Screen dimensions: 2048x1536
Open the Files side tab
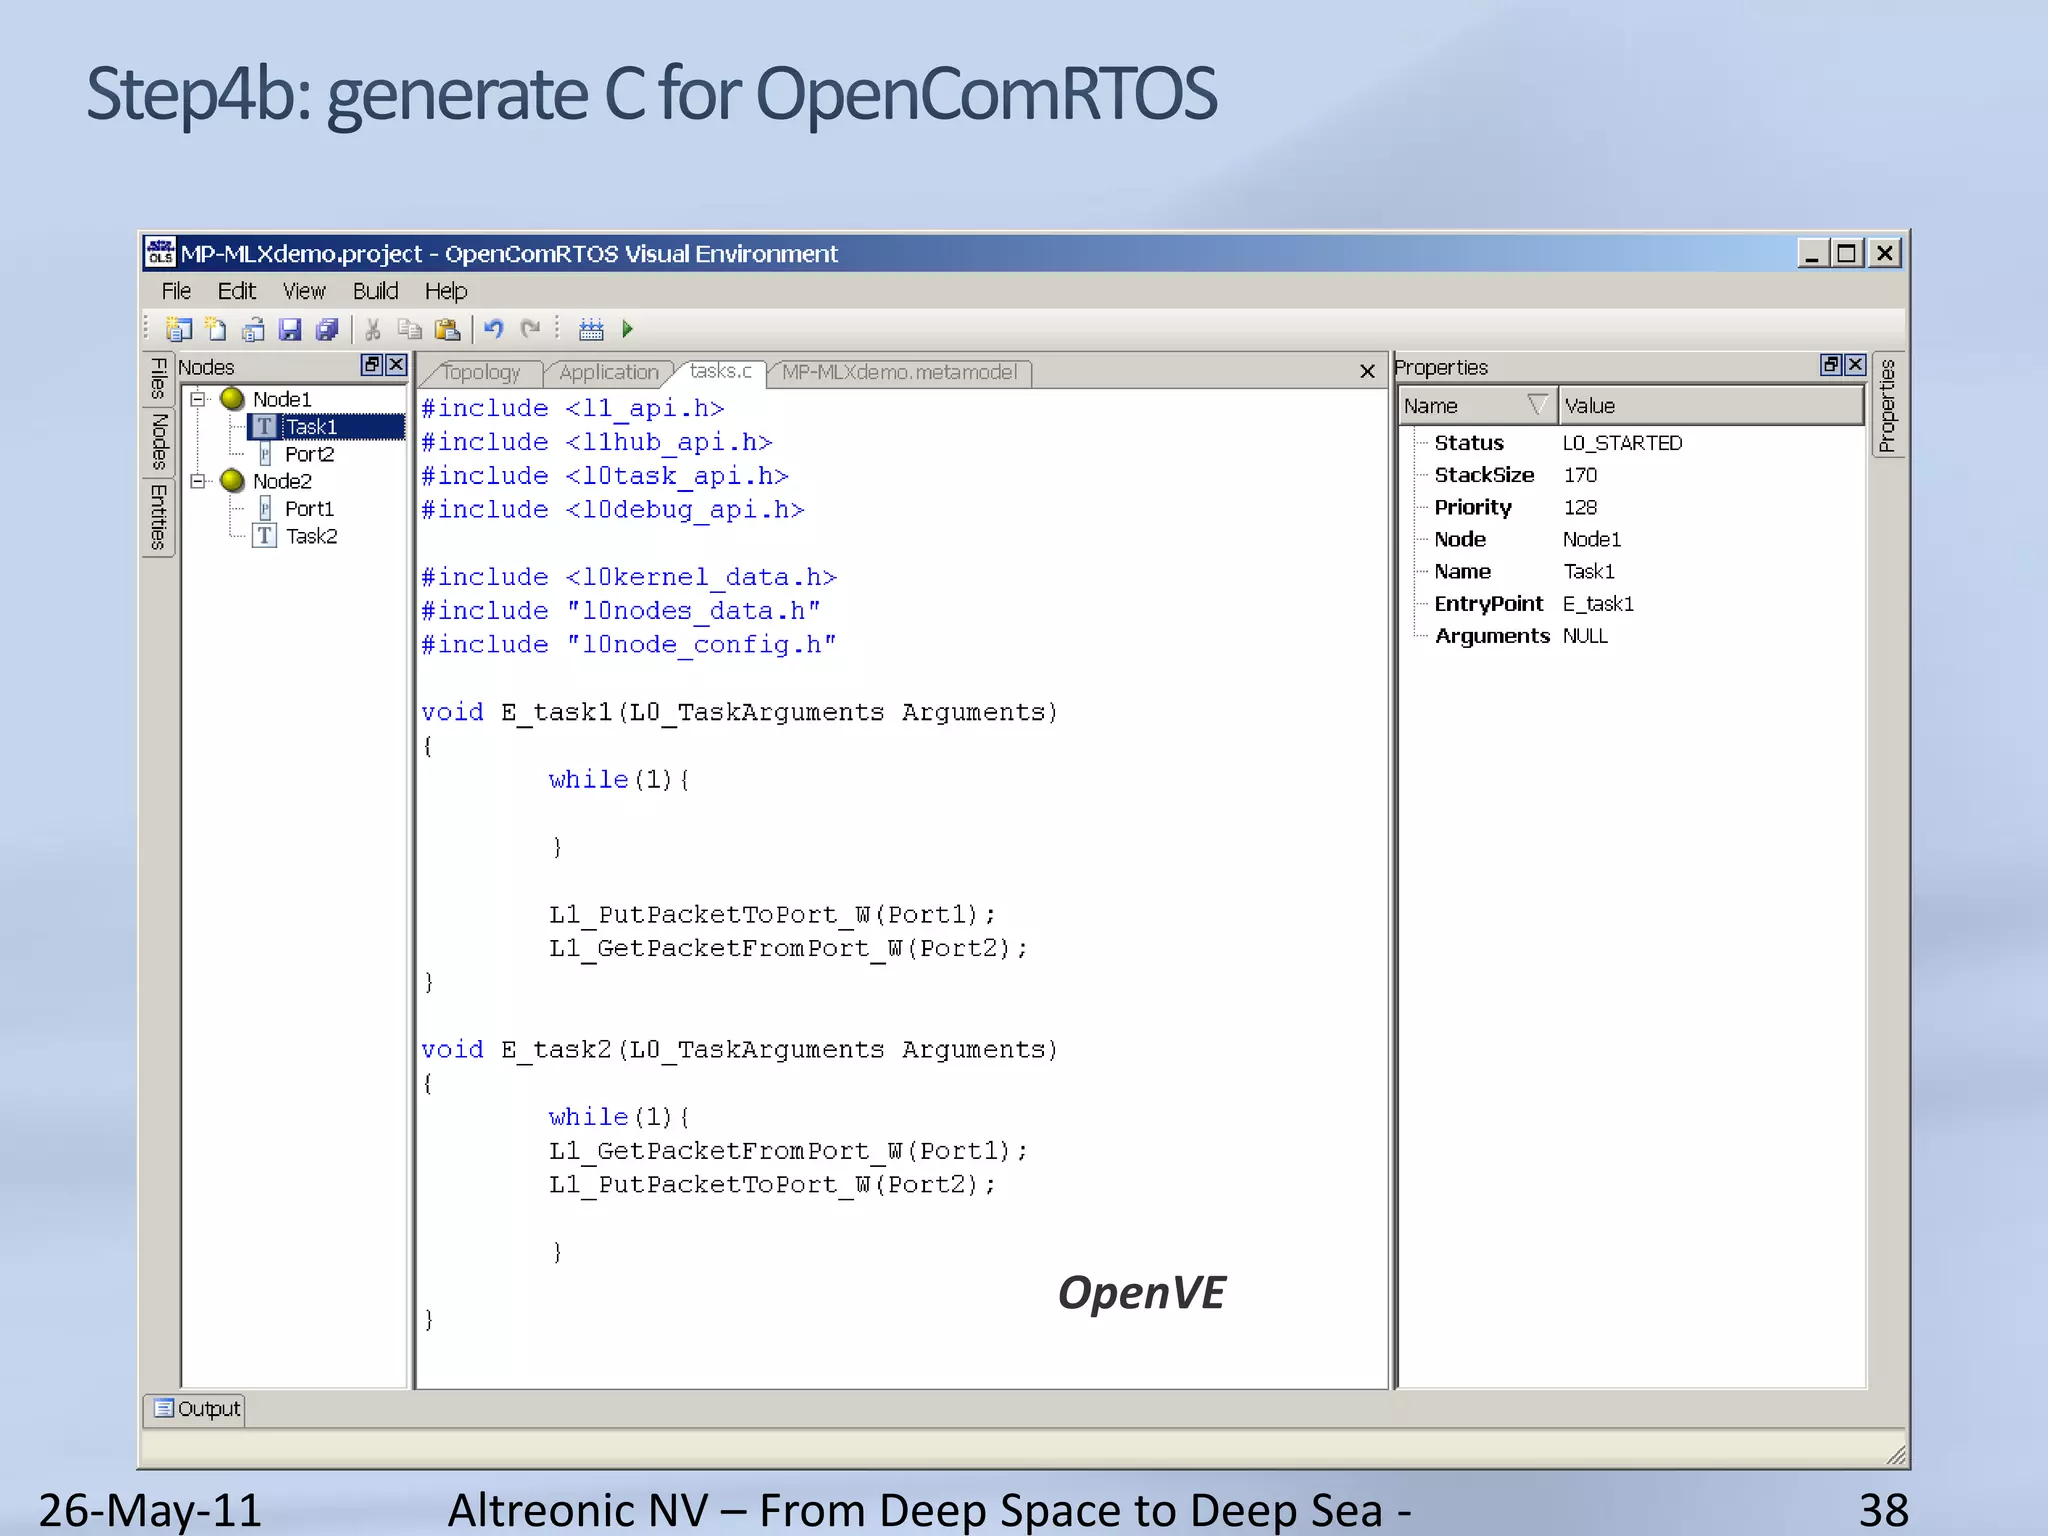tap(158, 379)
